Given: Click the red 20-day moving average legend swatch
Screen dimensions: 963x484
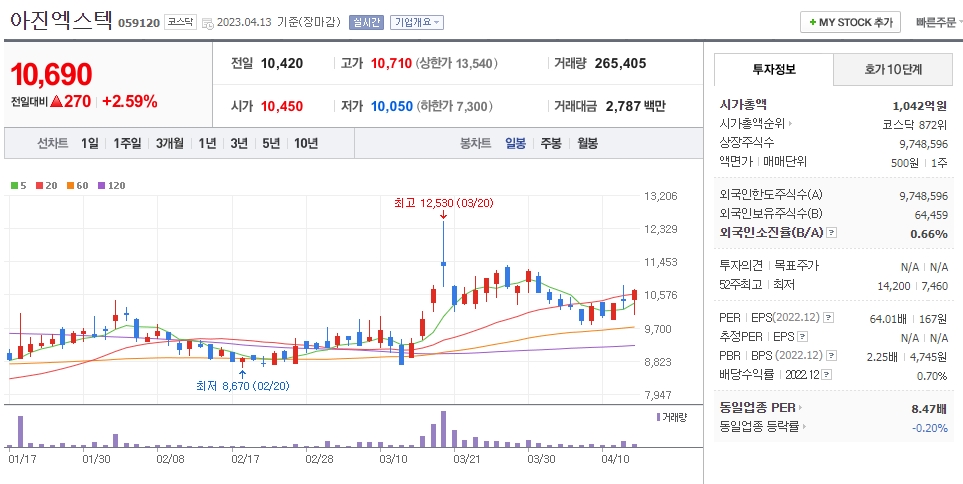Looking at the screenshot, I should point(39,185).
